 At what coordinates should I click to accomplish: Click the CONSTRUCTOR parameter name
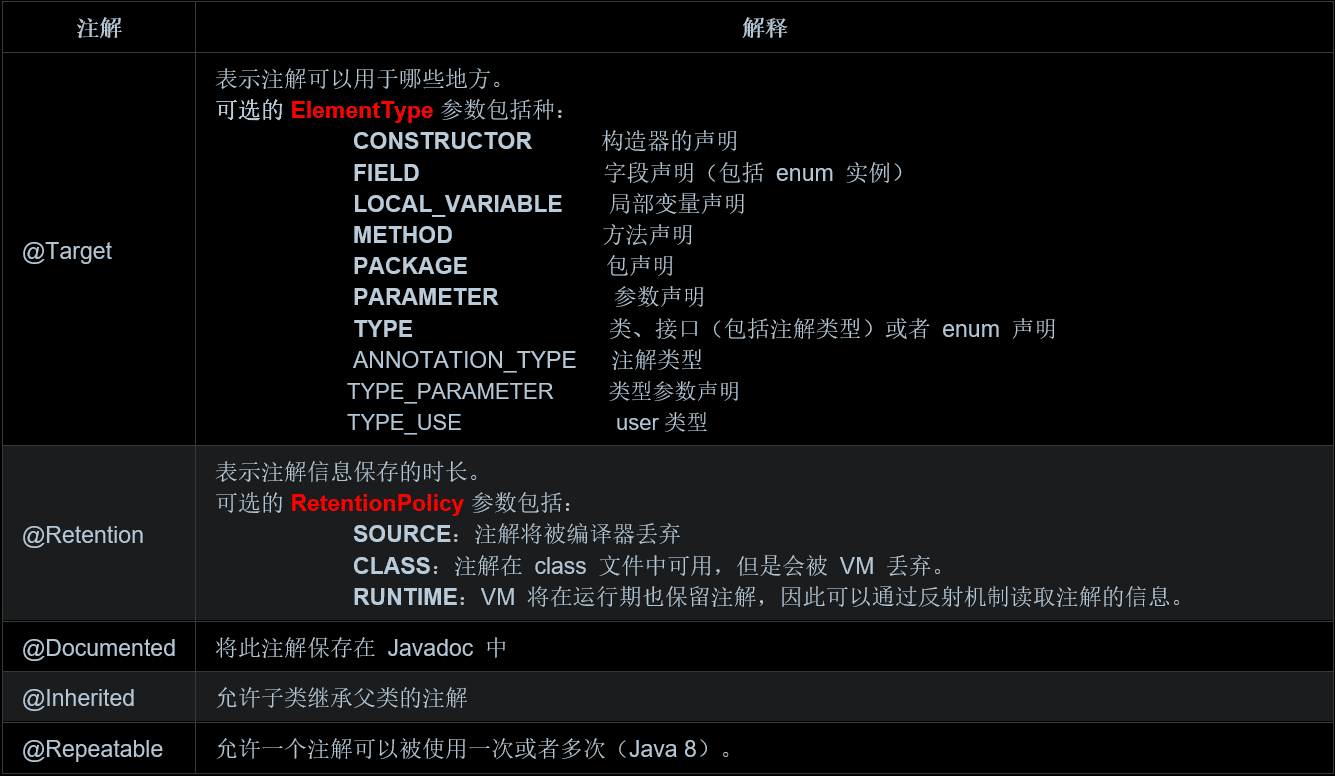(x=442, y=141)
